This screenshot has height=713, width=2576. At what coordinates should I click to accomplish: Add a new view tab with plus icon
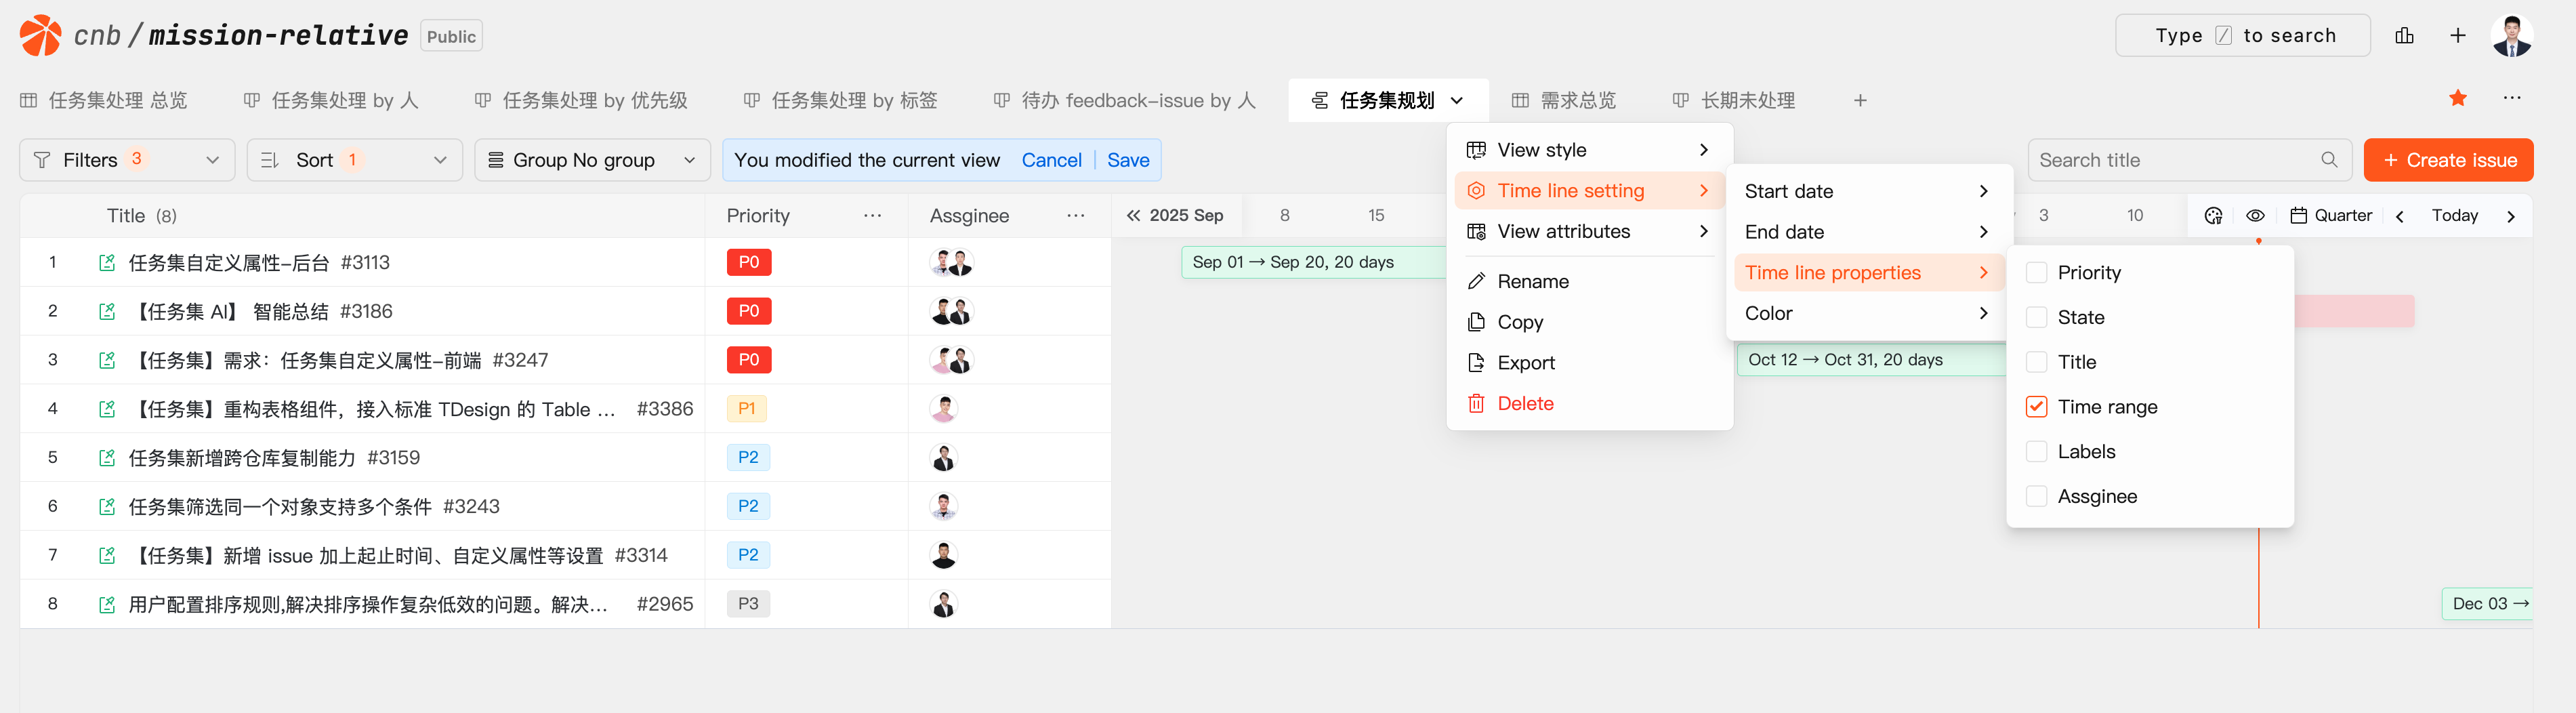[1859, 101]
